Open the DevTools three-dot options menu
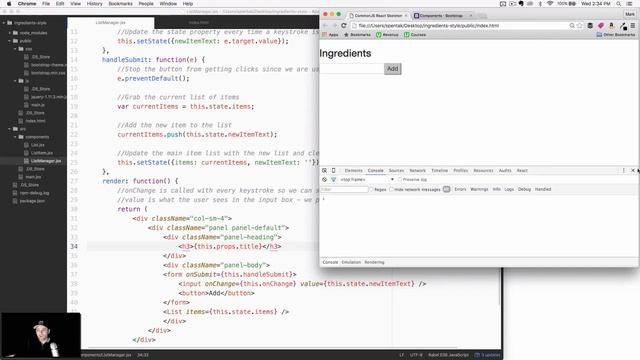 624,171
